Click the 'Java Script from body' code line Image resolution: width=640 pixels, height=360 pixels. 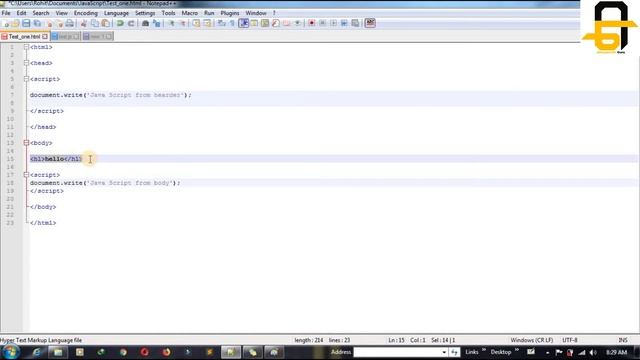105,183
